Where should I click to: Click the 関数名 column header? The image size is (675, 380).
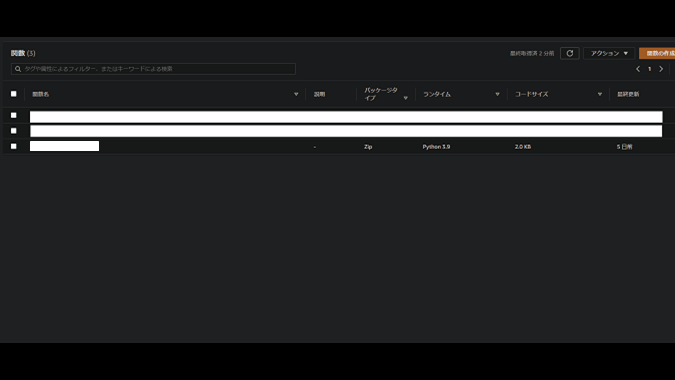pos(41,94)
